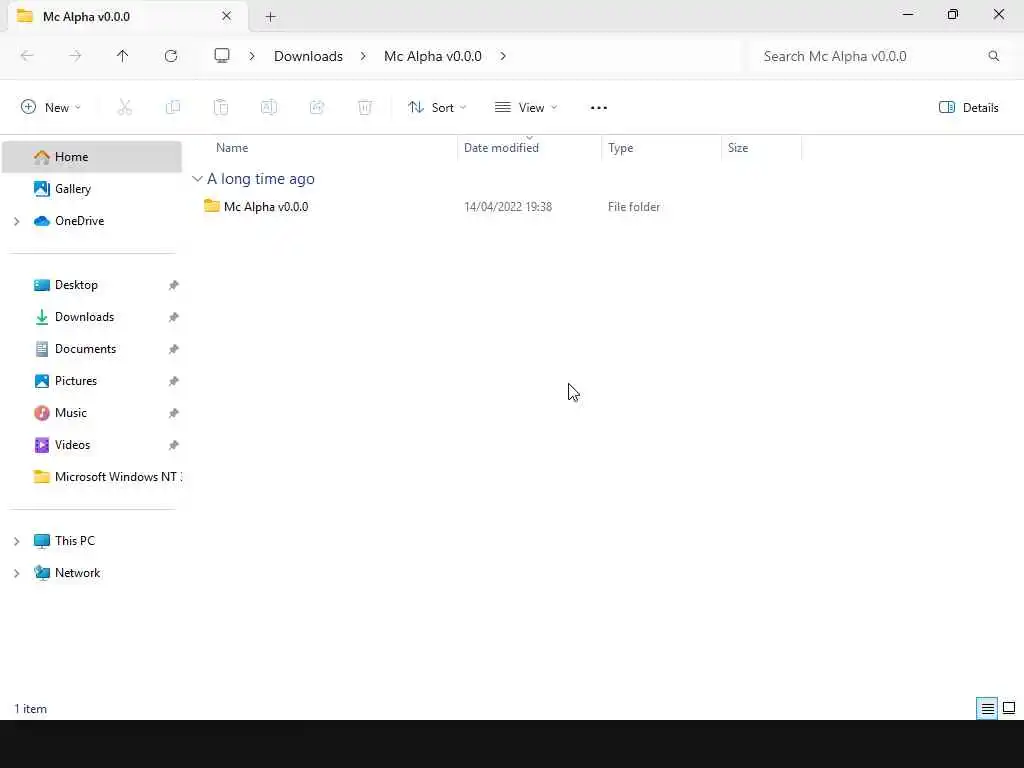Click chevron after Mc Alpha v0.0.0 breadcrumb
This screenshot has width=1024, height=768.
503,56
